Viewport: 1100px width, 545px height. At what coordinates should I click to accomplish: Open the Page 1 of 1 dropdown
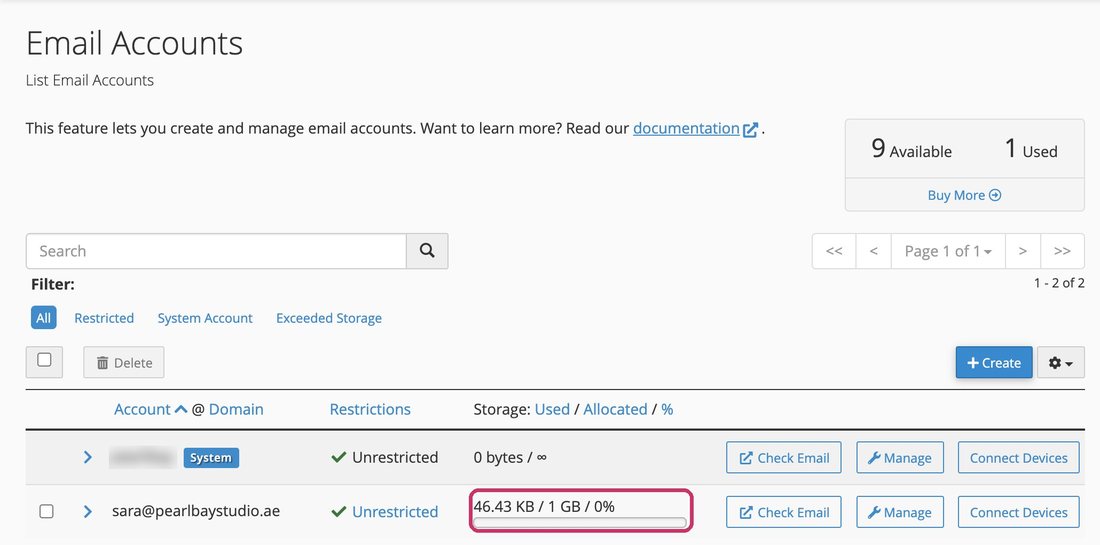click(948, 251)
